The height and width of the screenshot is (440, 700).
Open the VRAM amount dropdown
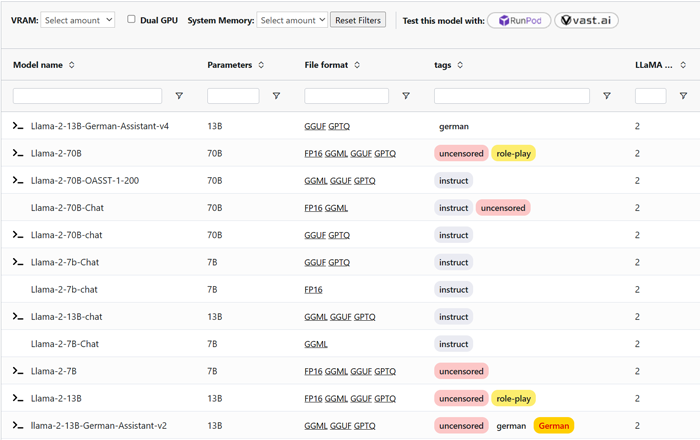(78, 19)
